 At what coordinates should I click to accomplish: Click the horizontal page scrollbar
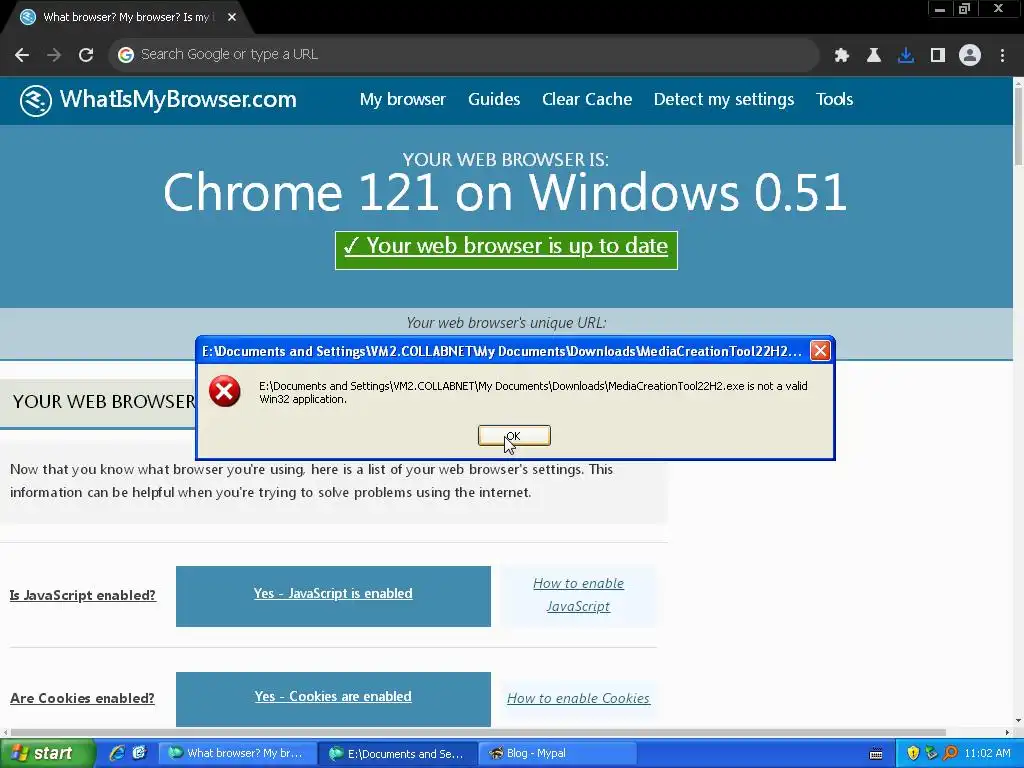[478, 733]
